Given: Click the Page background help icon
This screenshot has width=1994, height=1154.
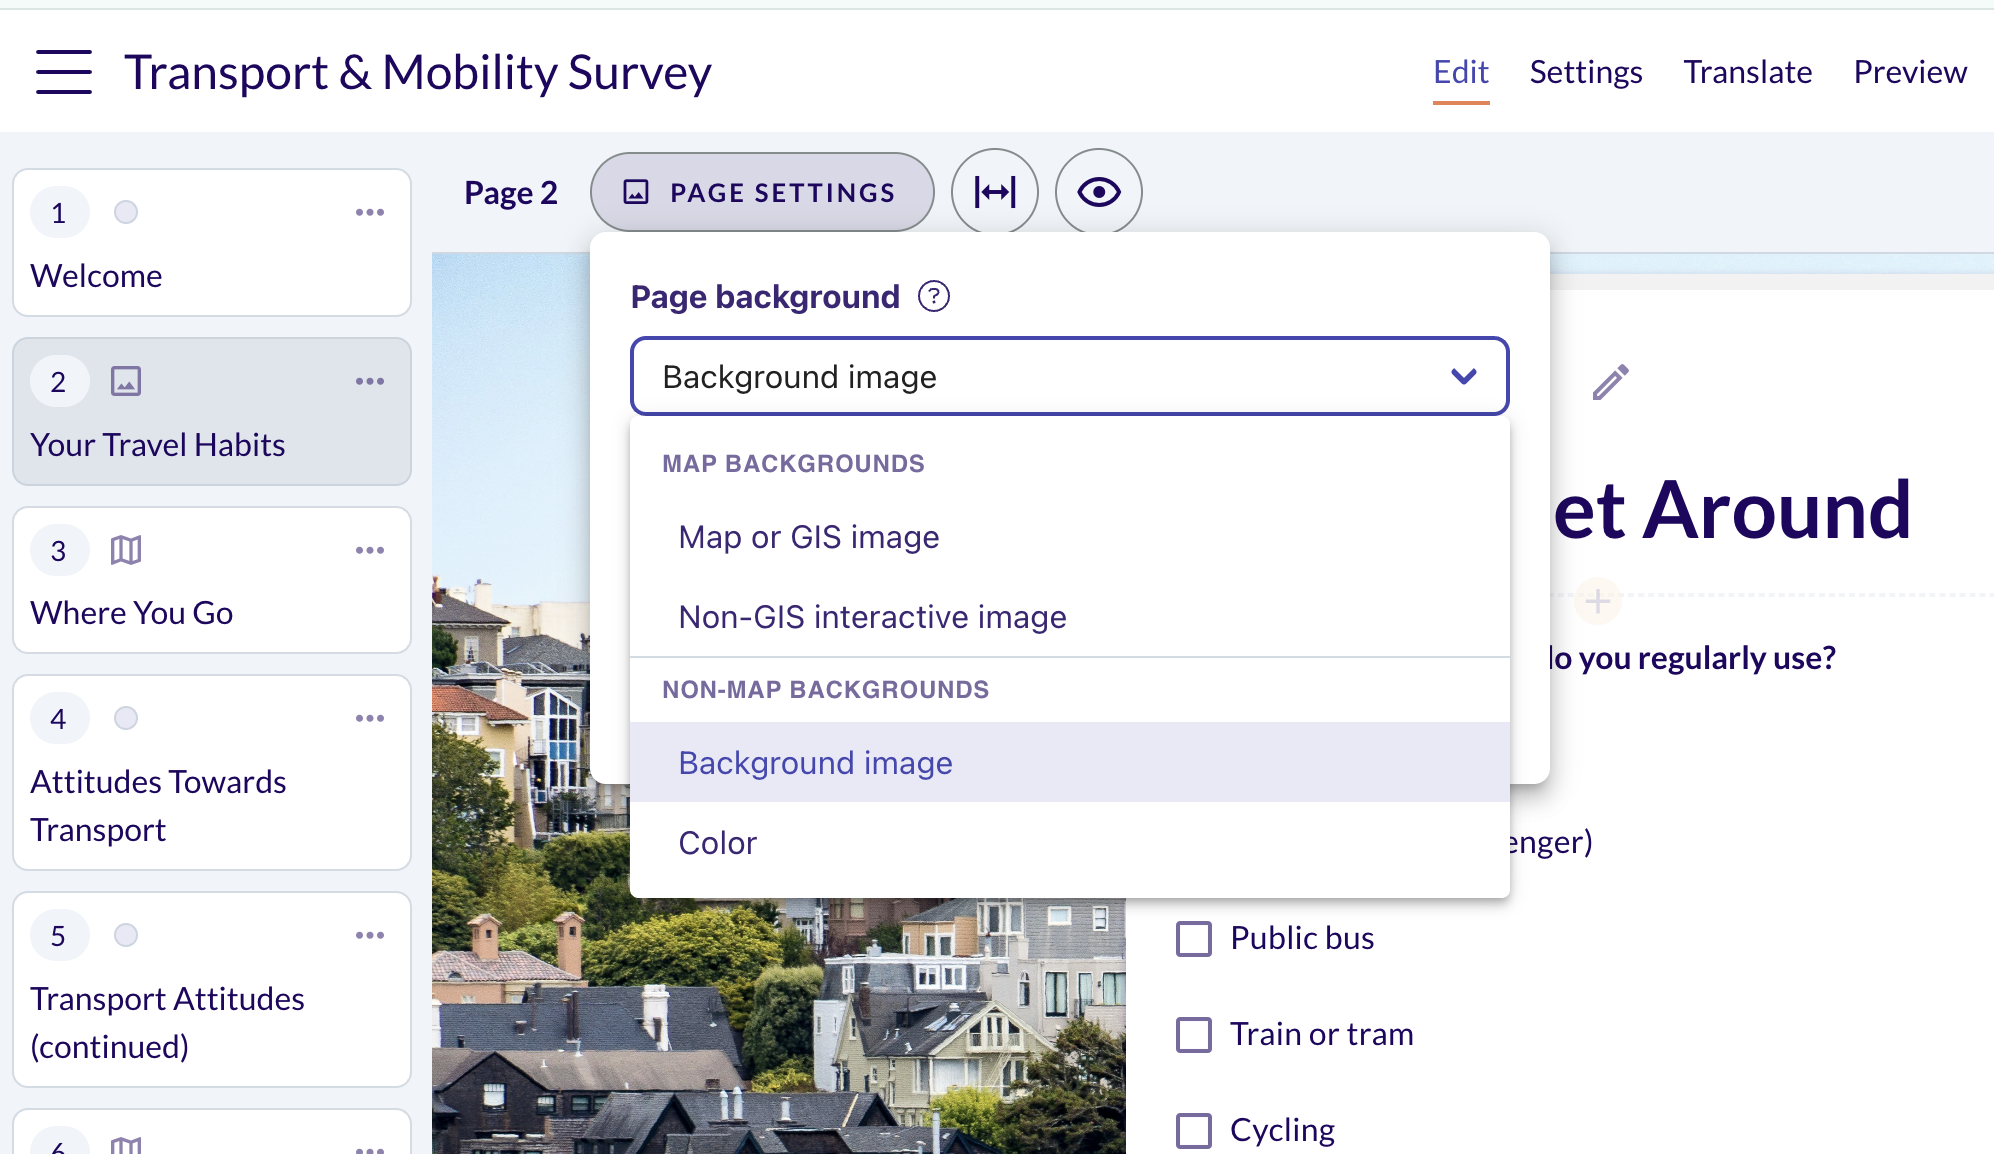Looking at the screenshot, I should point(934,297).
